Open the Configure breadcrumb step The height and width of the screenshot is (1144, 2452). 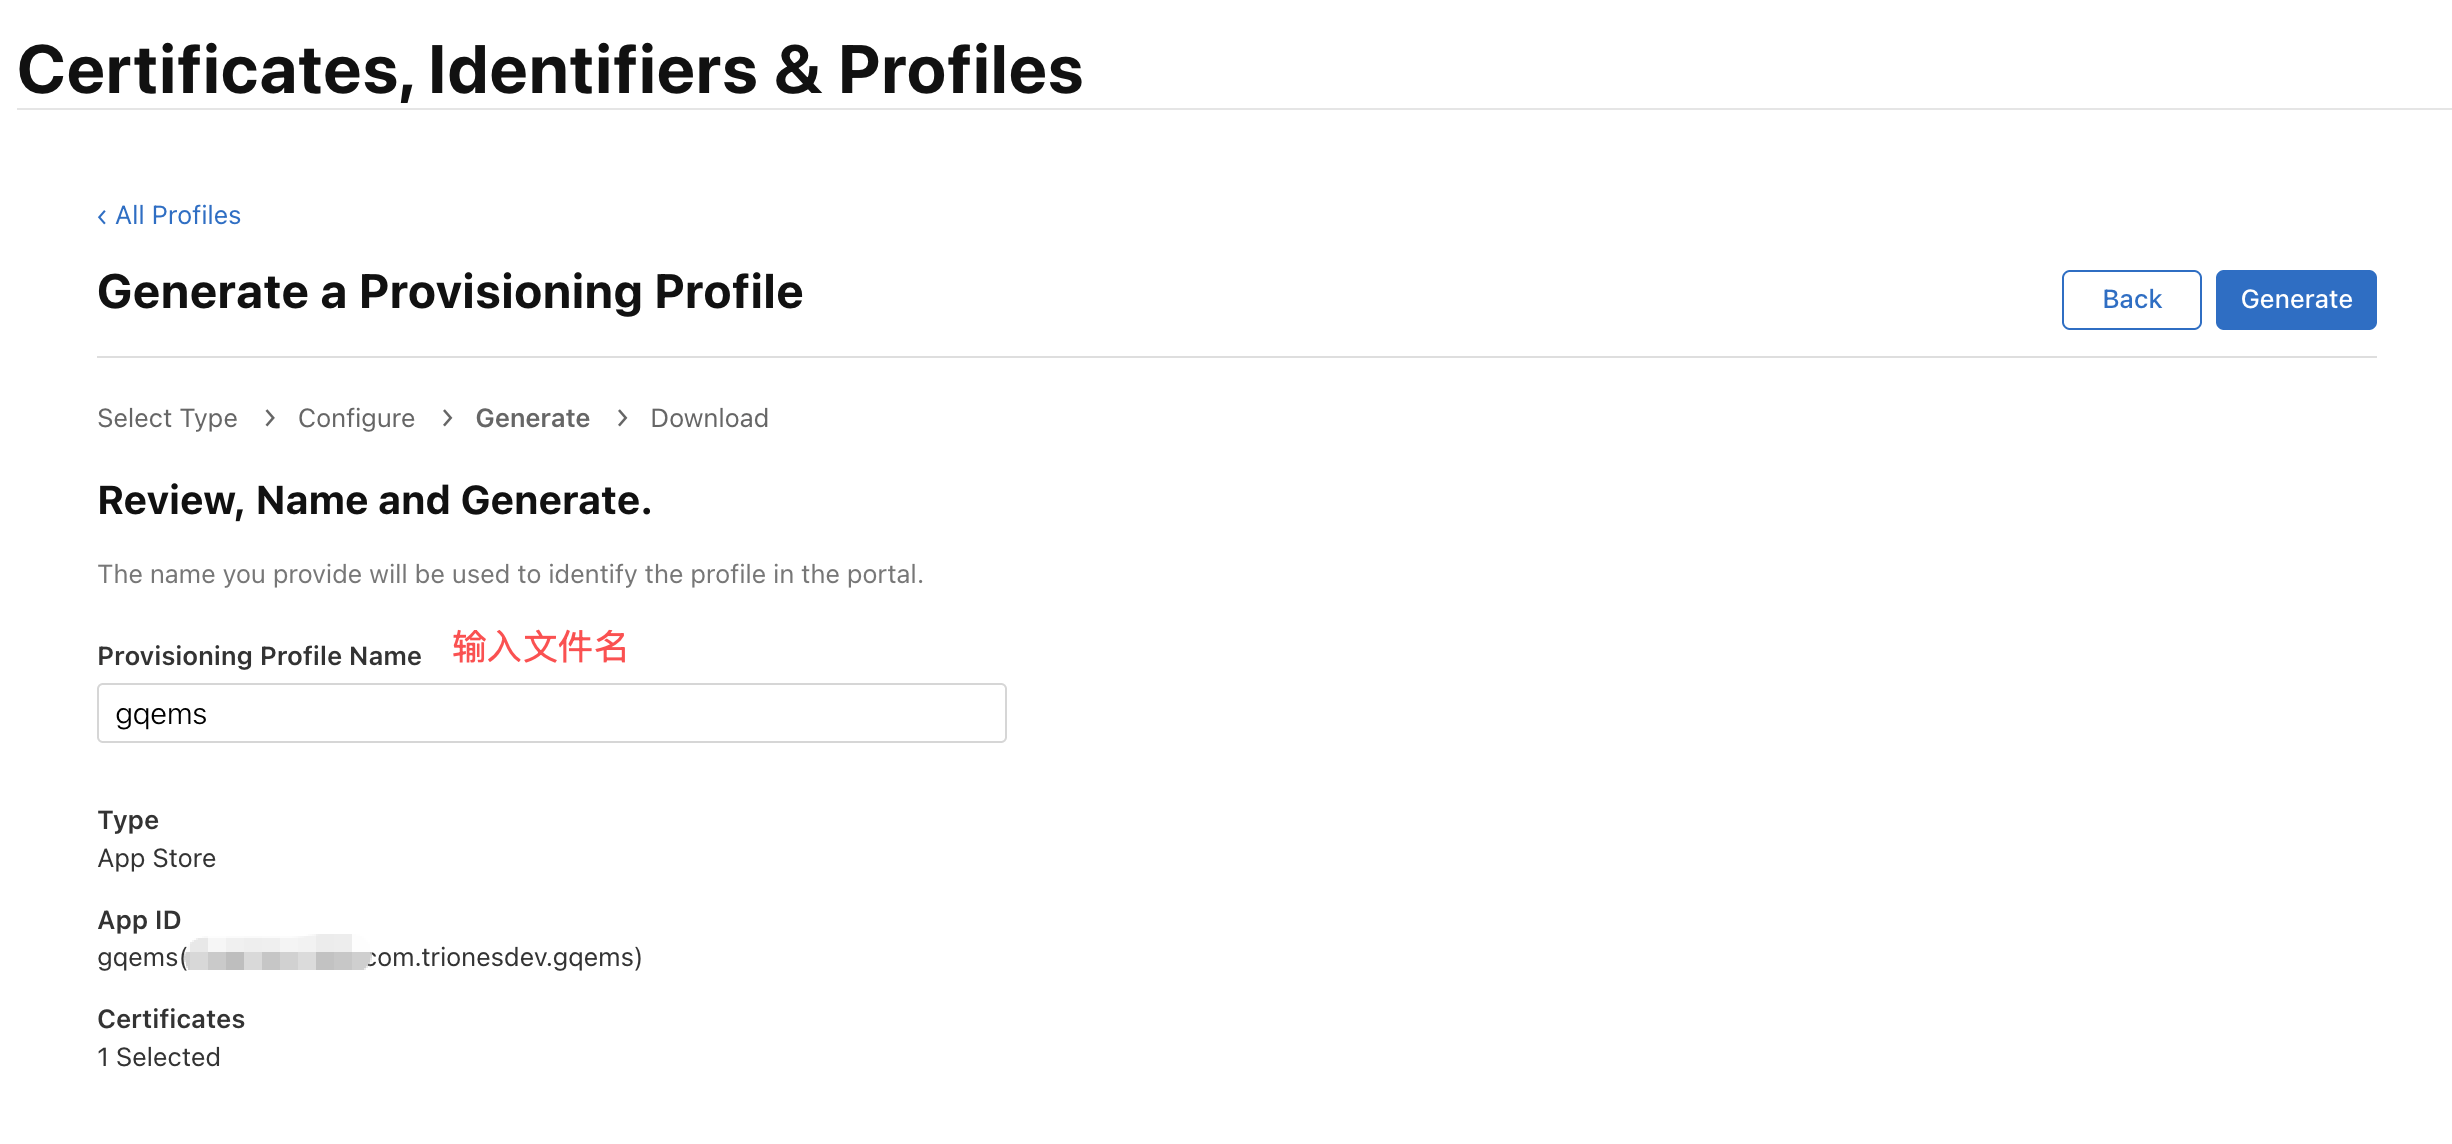point(356,418)
